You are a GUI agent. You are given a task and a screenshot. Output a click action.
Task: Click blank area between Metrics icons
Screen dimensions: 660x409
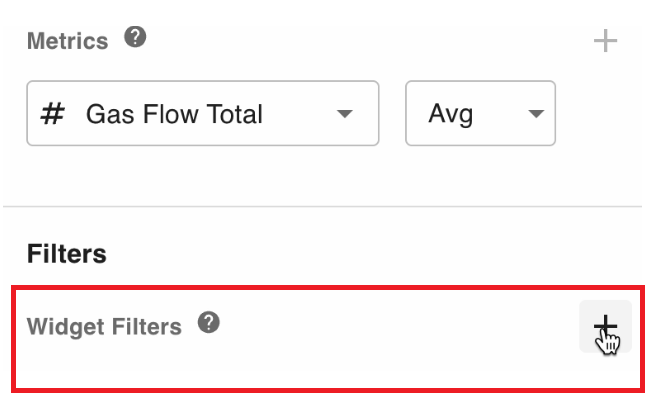click(x=370, y=41)
